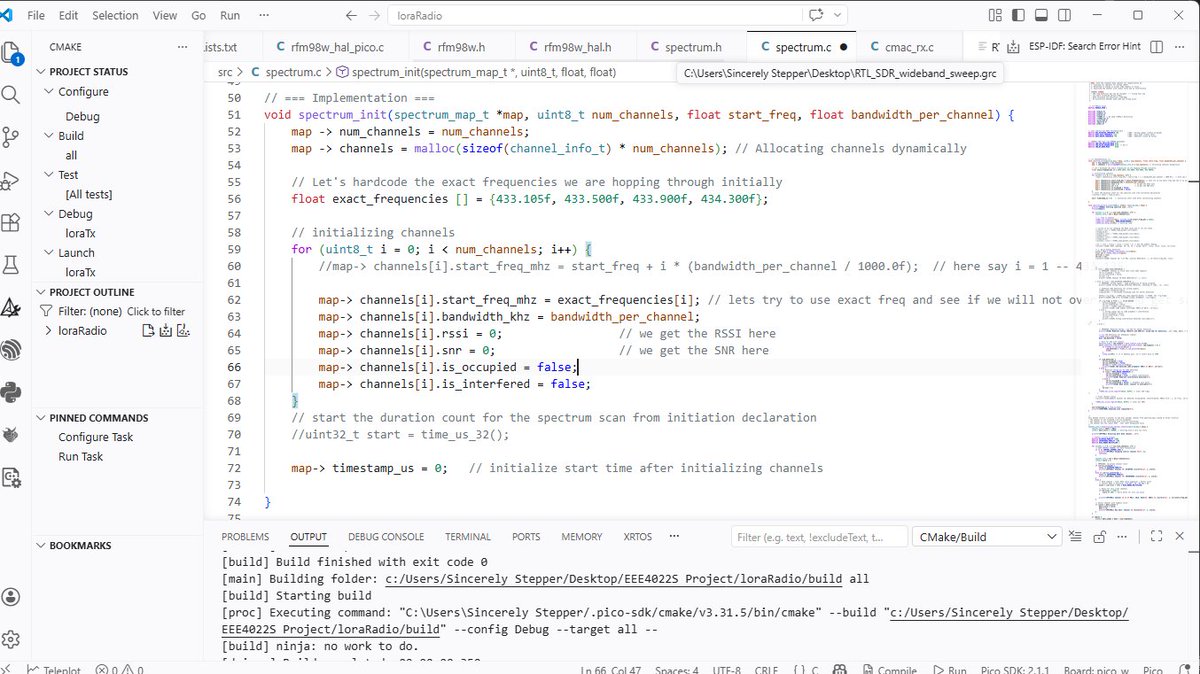Open the Edit menu
Viewport: 1200px width, 674px height.
coord(68,16)
